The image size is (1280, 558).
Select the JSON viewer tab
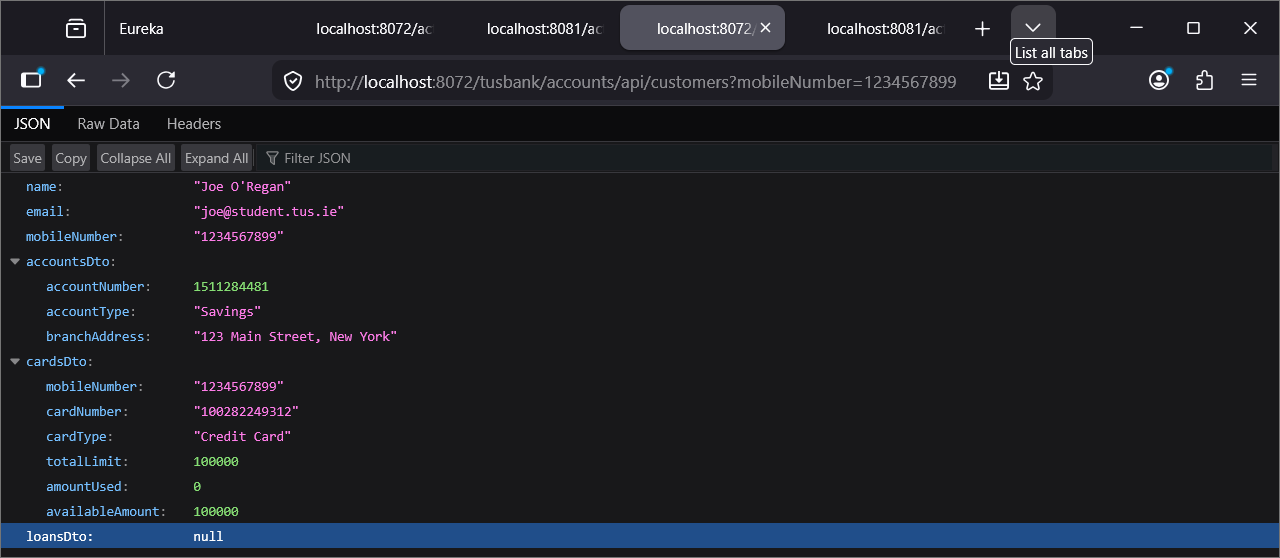point(32,124)
